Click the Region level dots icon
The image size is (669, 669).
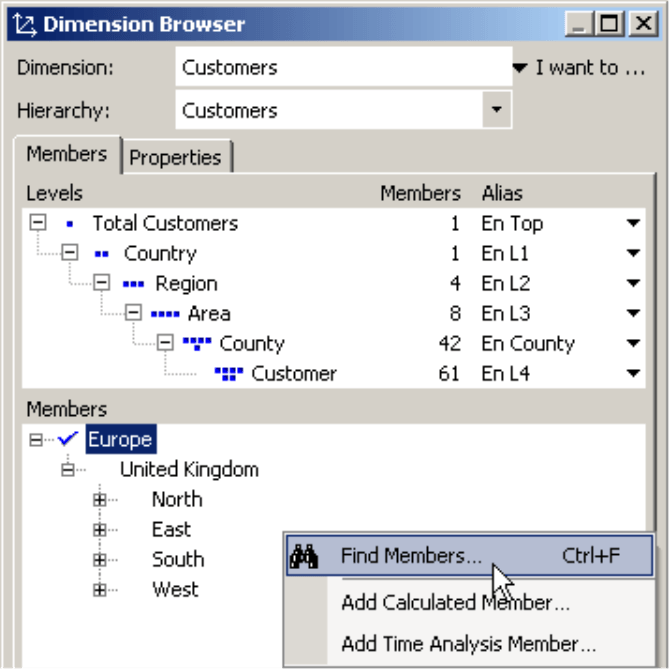click(x=133, y=284)
